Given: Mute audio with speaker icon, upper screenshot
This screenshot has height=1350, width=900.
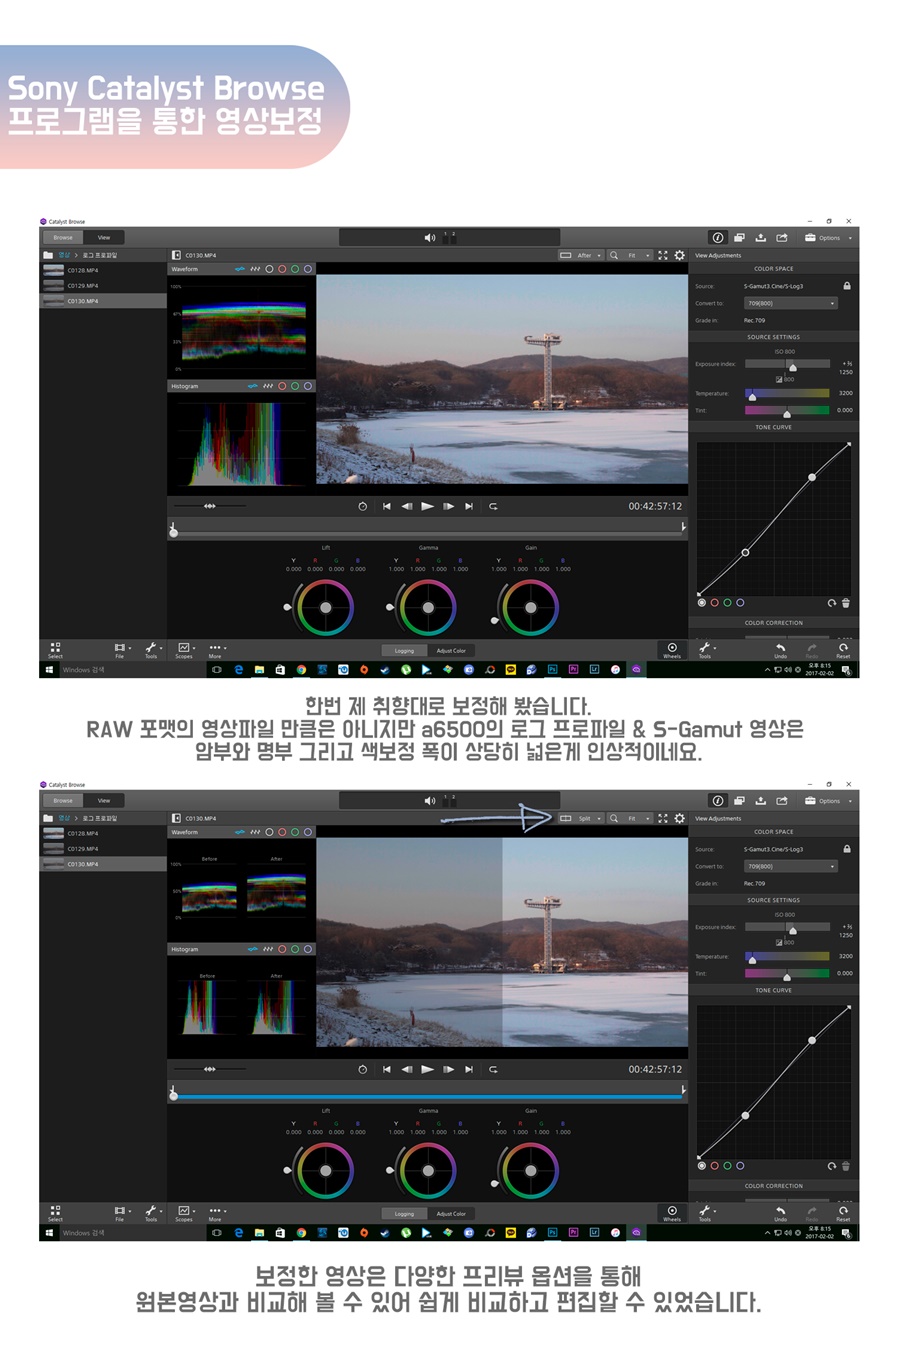Looking at the screenshot, I should tap(429, 238).
